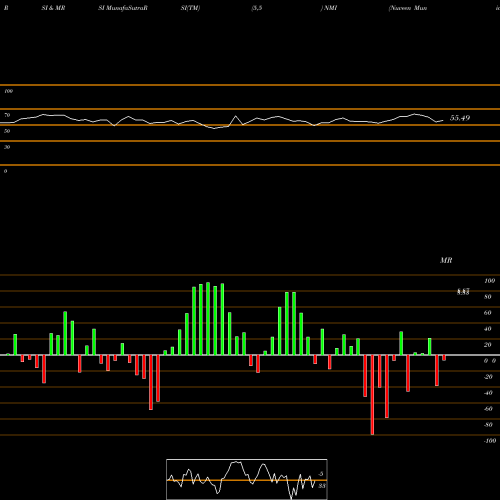The width and height of the screenshot is (500, 500).
Task: Click the 'SI MunafaSutraR' header text
Action: pyautogui.click(x=123, y=8)
